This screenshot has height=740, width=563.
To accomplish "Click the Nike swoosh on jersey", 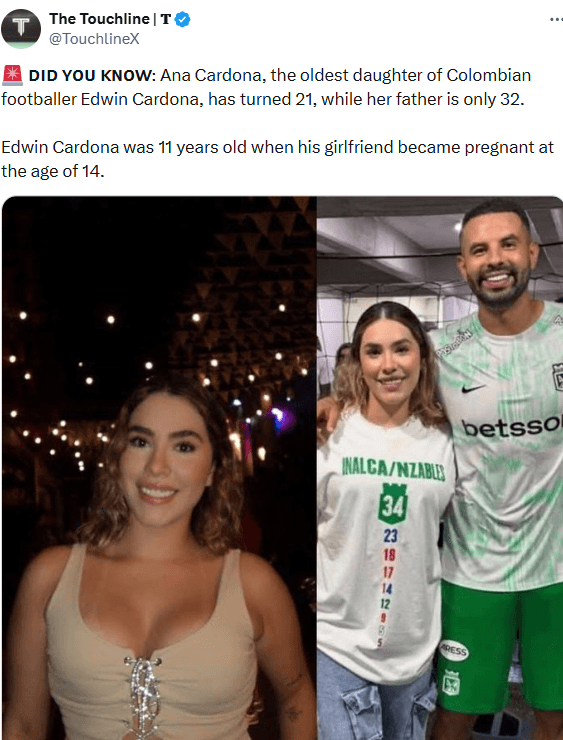I will [473, 388].
